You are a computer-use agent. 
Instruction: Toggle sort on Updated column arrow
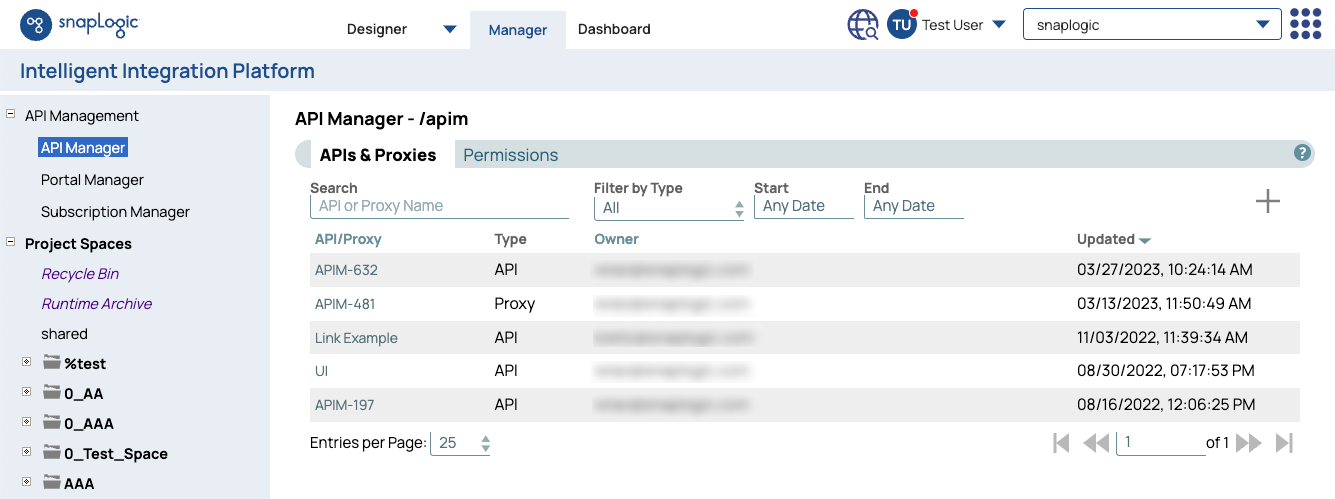pyautogui.click(x=1145, y=241)
